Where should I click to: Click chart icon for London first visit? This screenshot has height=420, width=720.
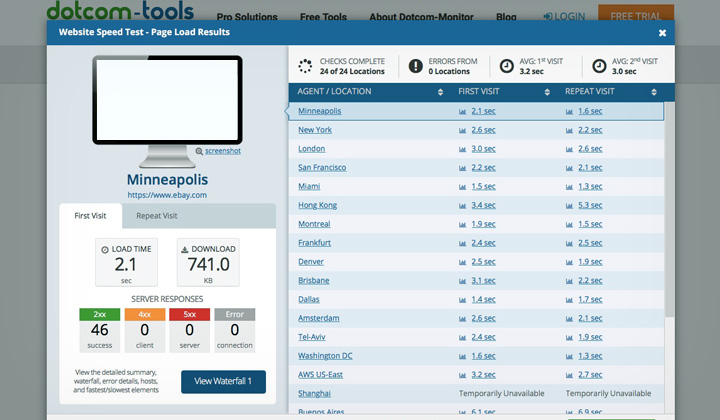coord(462,149)
